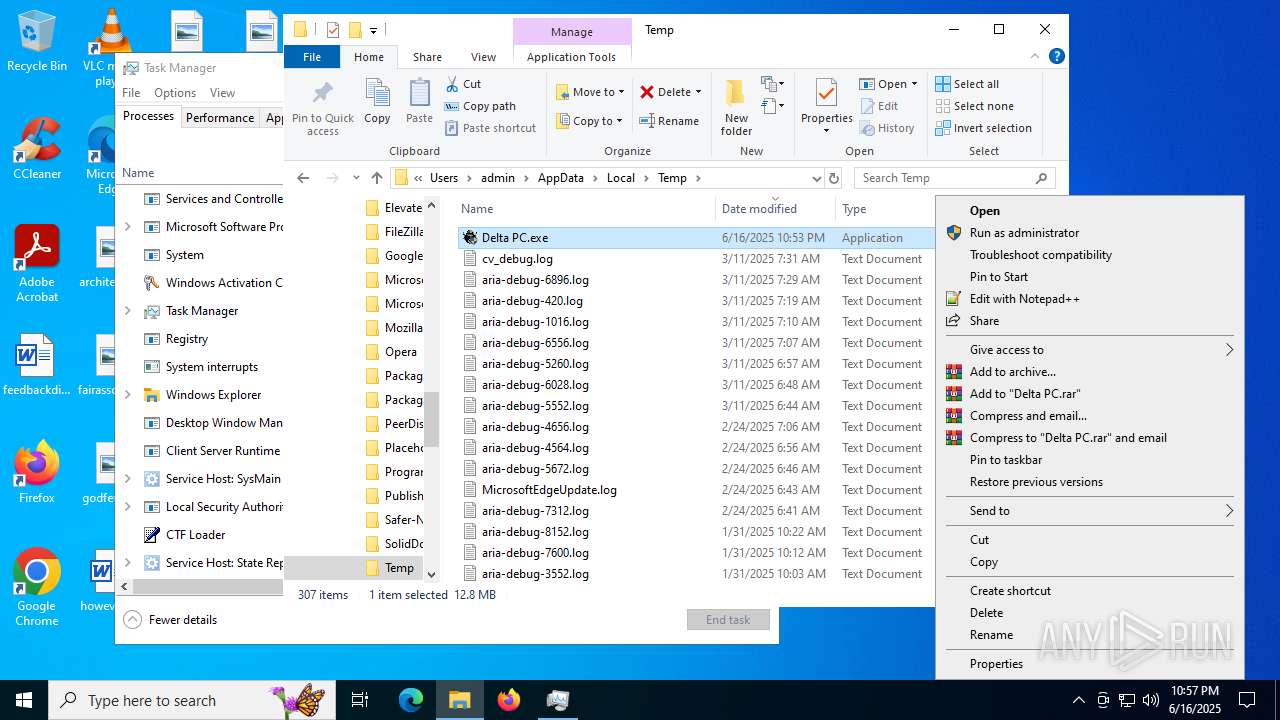Click the Up one level arrow
The image size is (1280, 720).
[377, 178]
